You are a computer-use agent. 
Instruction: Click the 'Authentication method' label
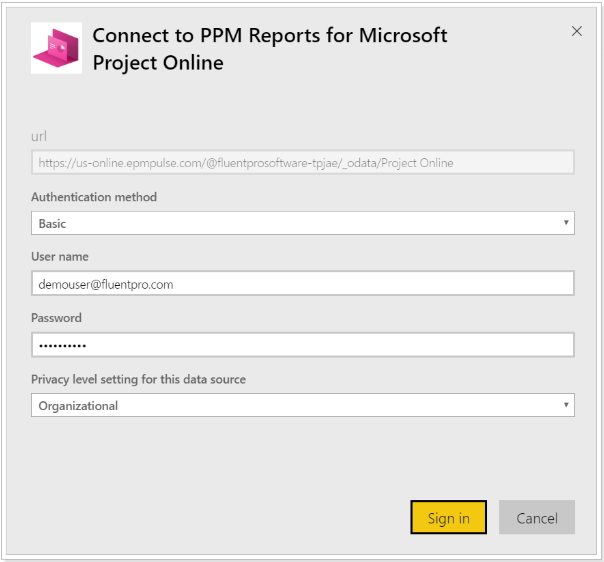pyautogui.click(x=94, y=197)
